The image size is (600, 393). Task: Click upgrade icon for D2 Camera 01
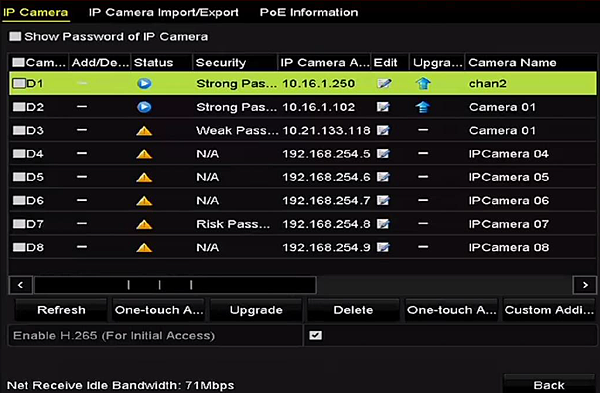423,107
